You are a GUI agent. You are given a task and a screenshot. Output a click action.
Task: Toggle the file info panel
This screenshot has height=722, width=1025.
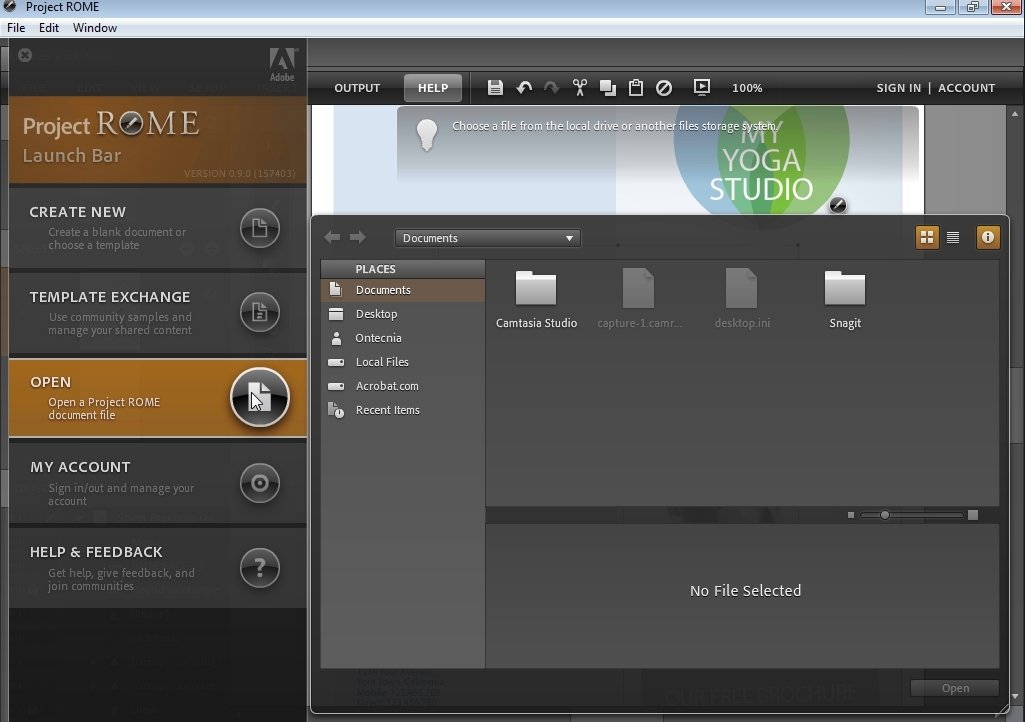point(988,237)
